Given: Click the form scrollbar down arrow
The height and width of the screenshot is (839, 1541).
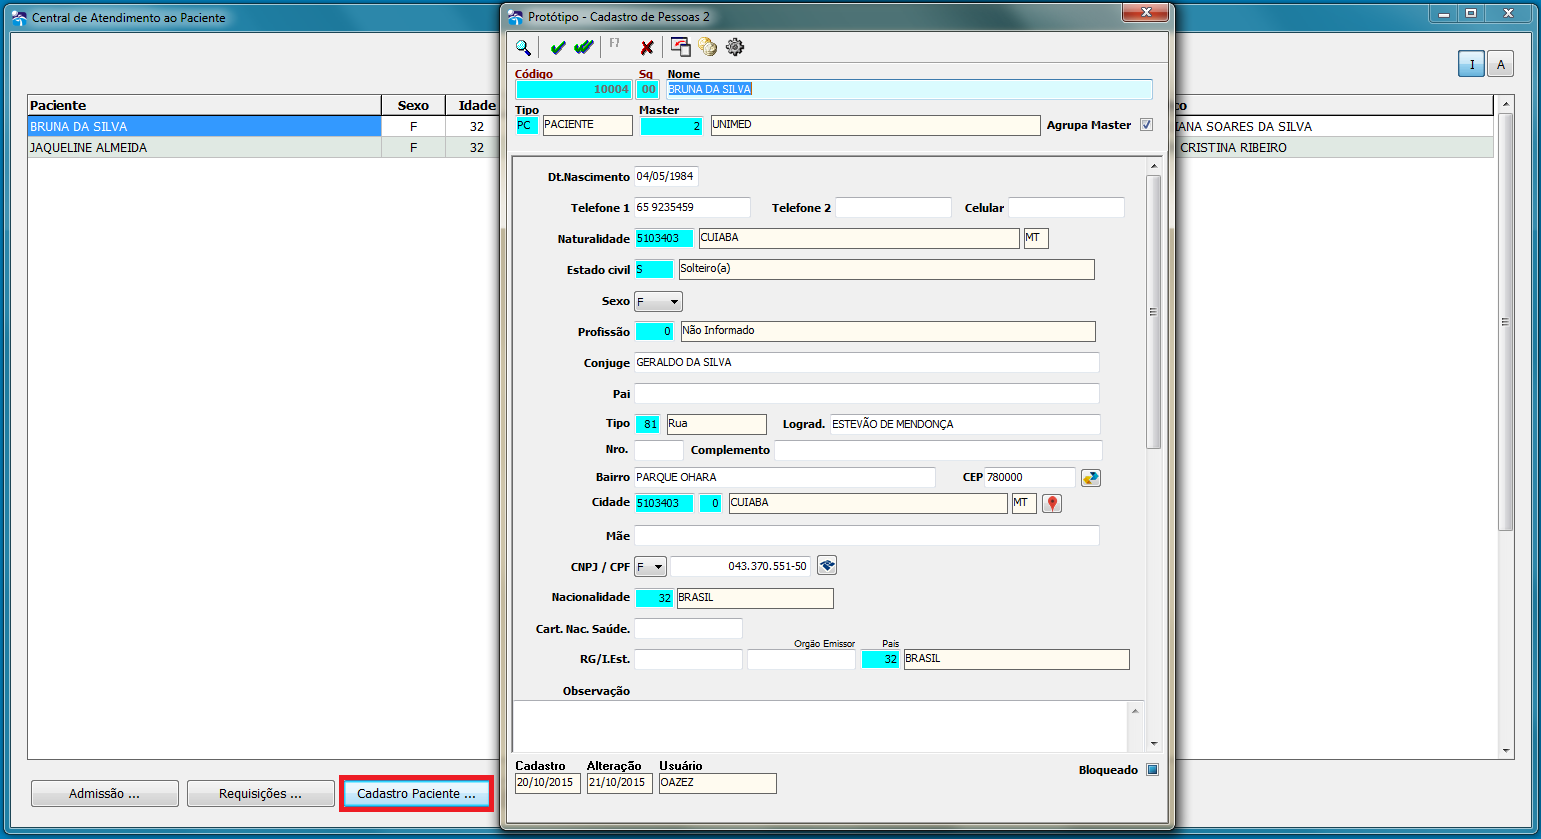Looking at the screenshot, I should tap(1153, 744).
